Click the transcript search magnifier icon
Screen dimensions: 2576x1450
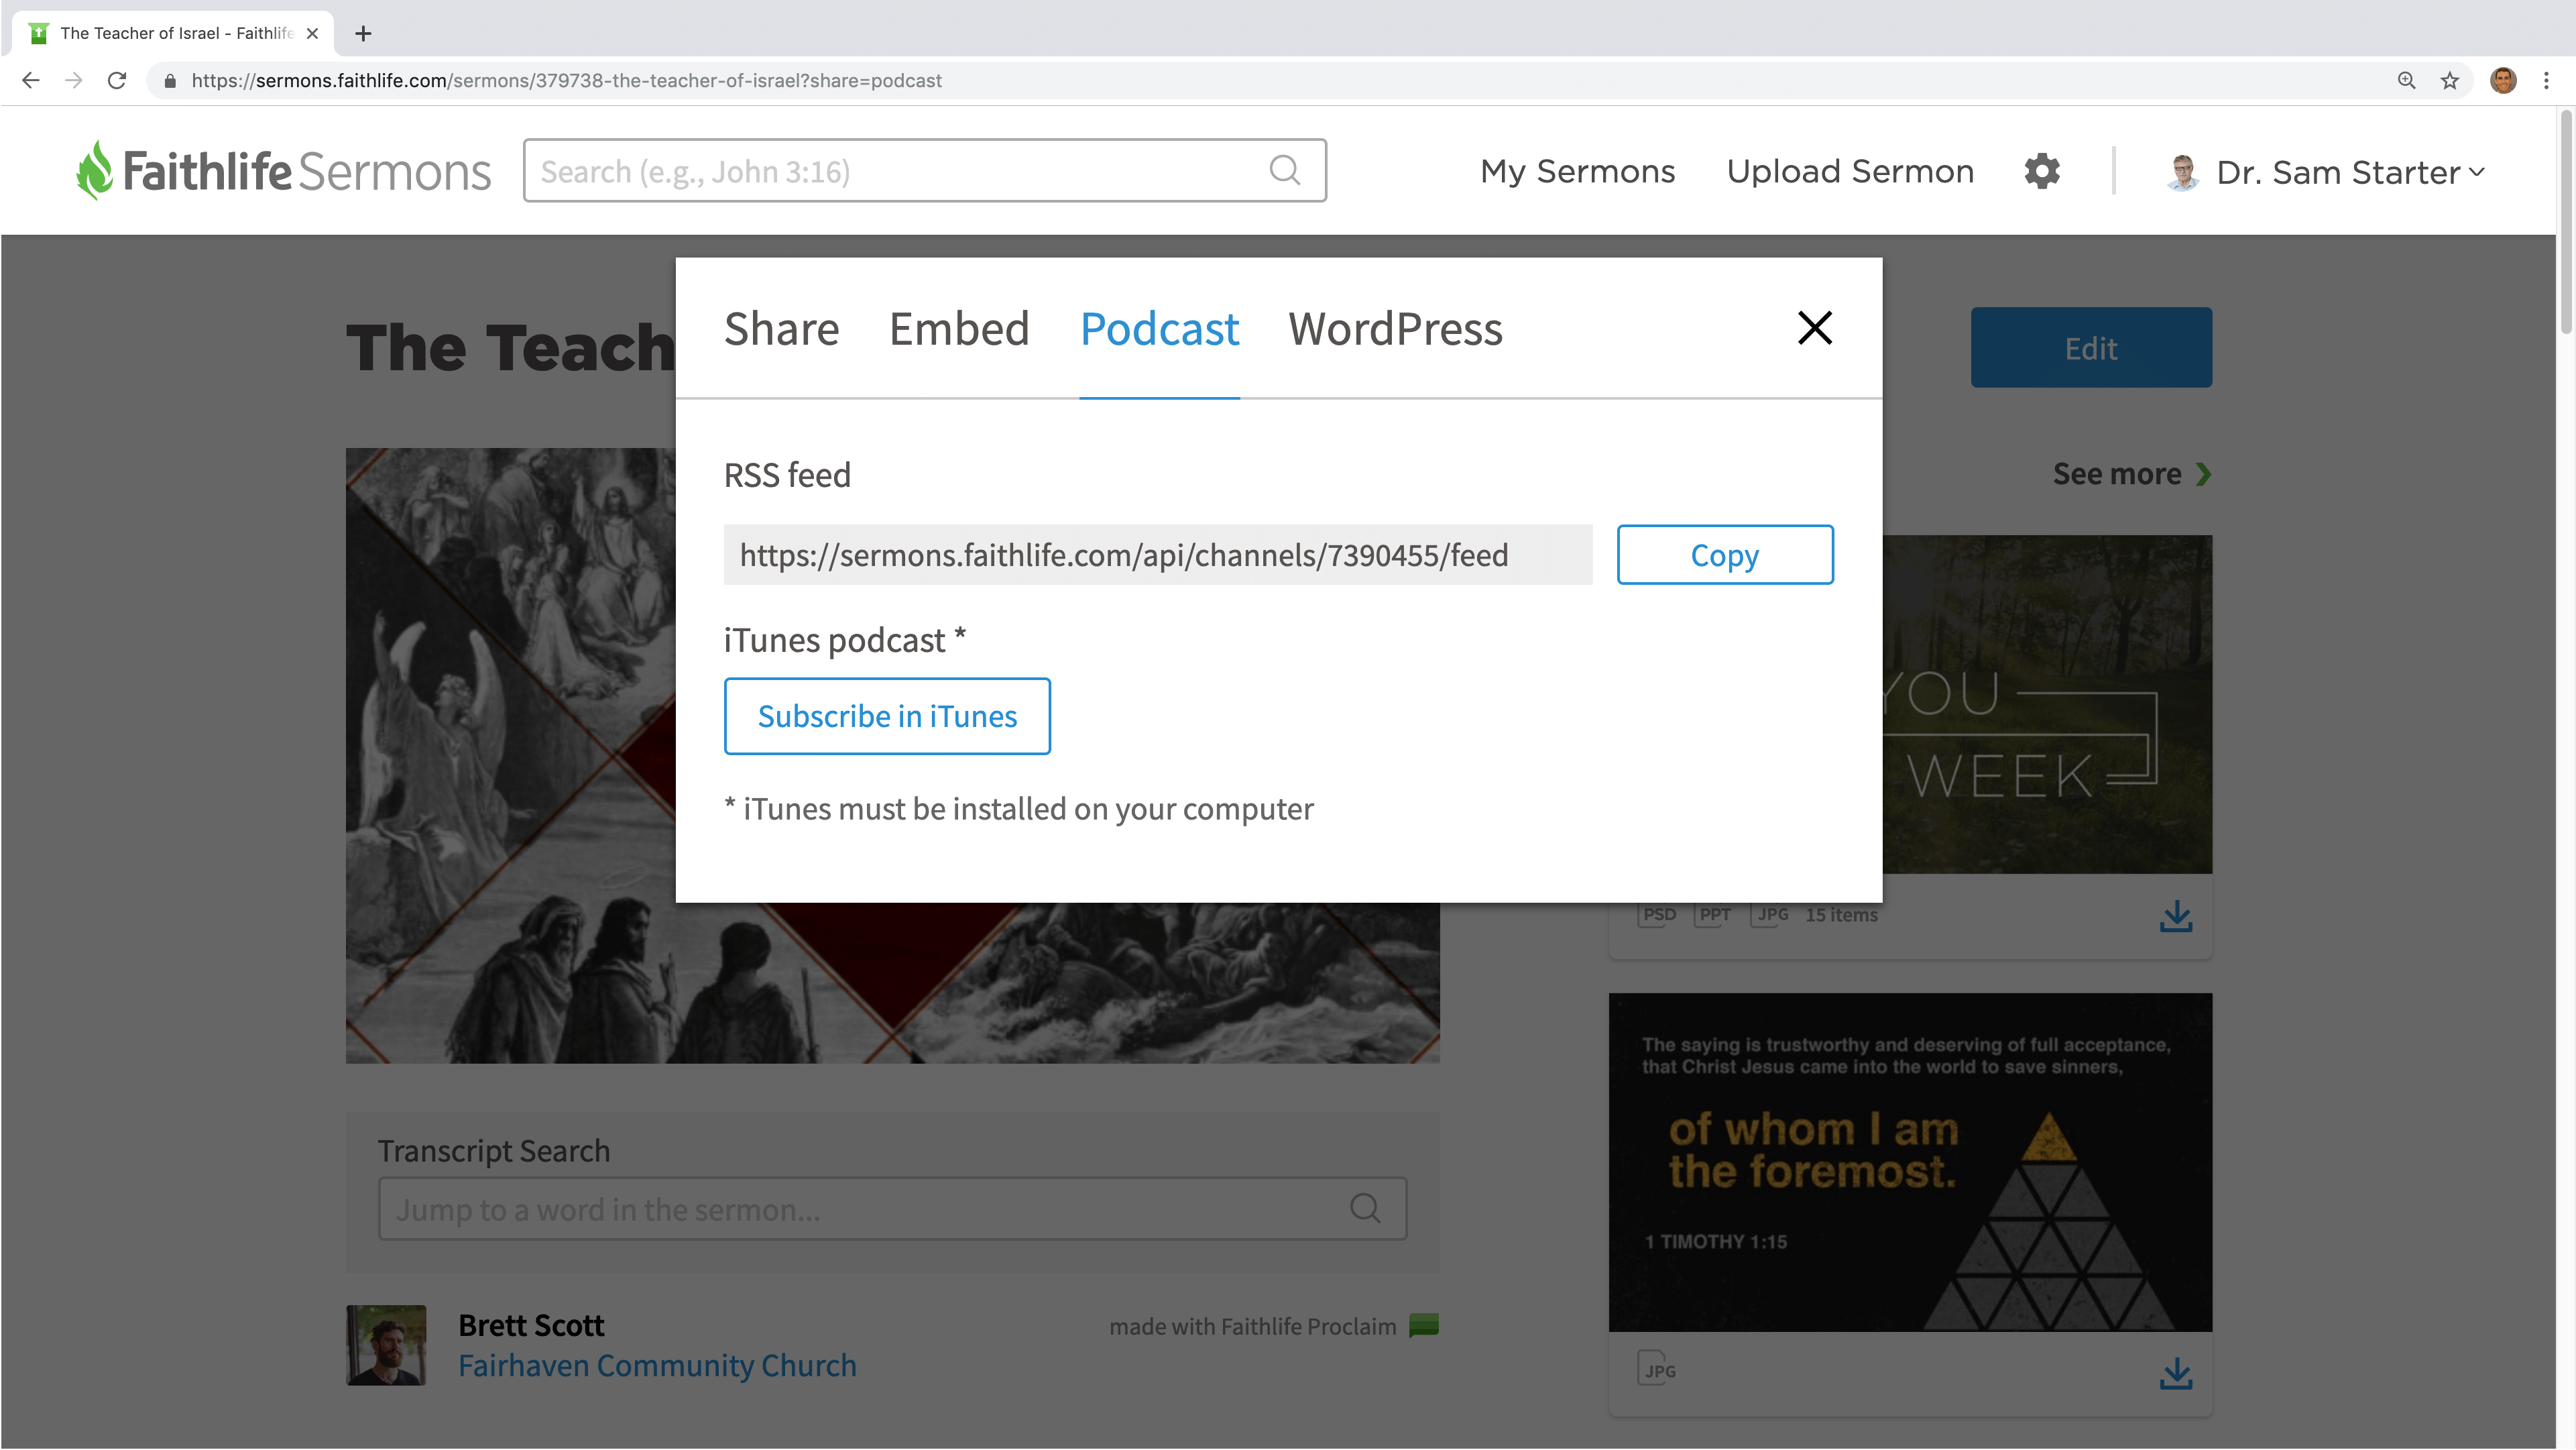coord(1365,1209)
